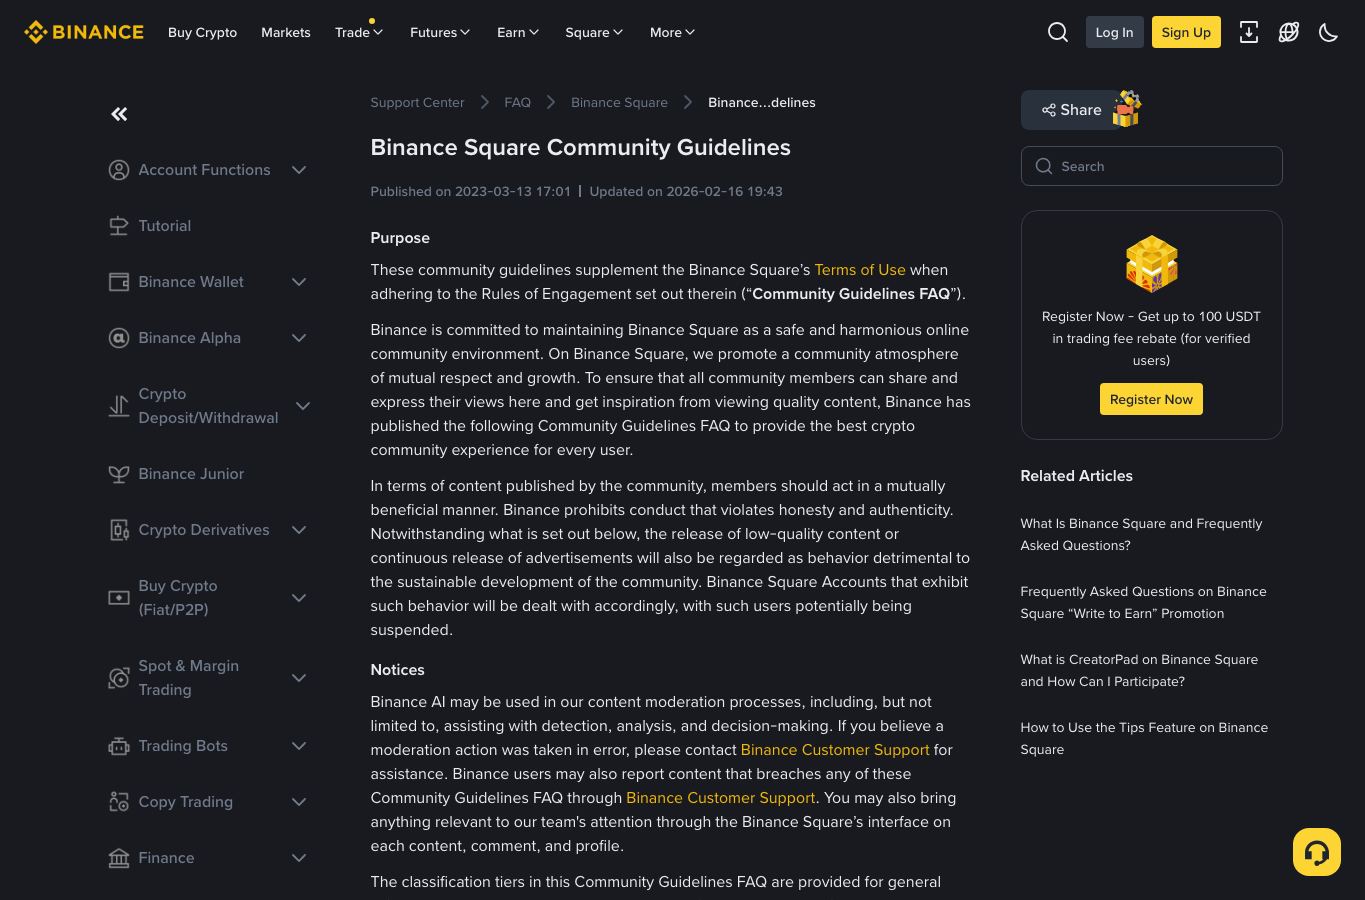Click the Copy Trading icon
The image size is (1365, 900).
[x=119, y=802]
